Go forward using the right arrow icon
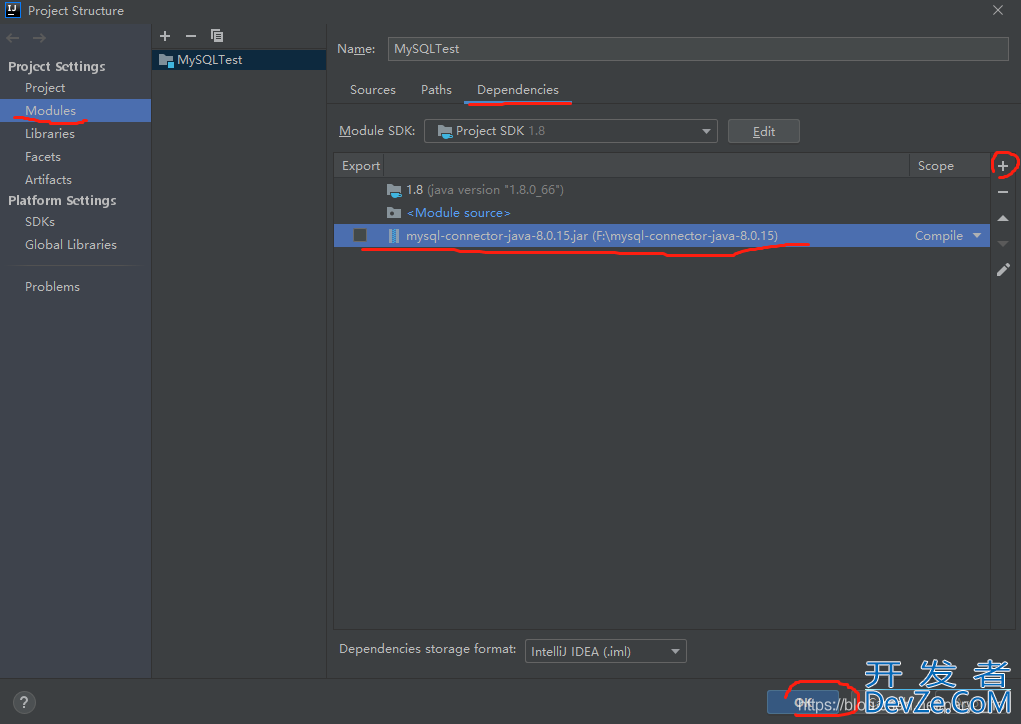This screenshot has width=1021, height=724. pos(39,38)
